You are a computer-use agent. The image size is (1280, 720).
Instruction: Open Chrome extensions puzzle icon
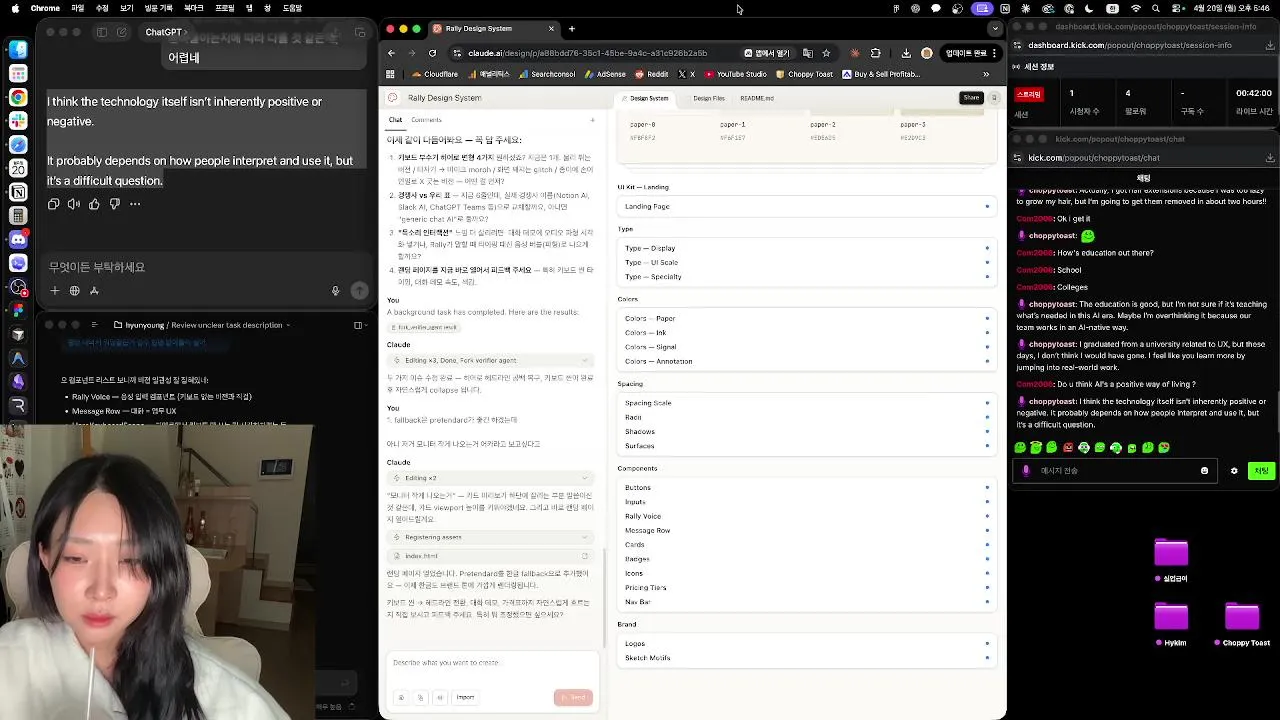(x=876, y=53)
